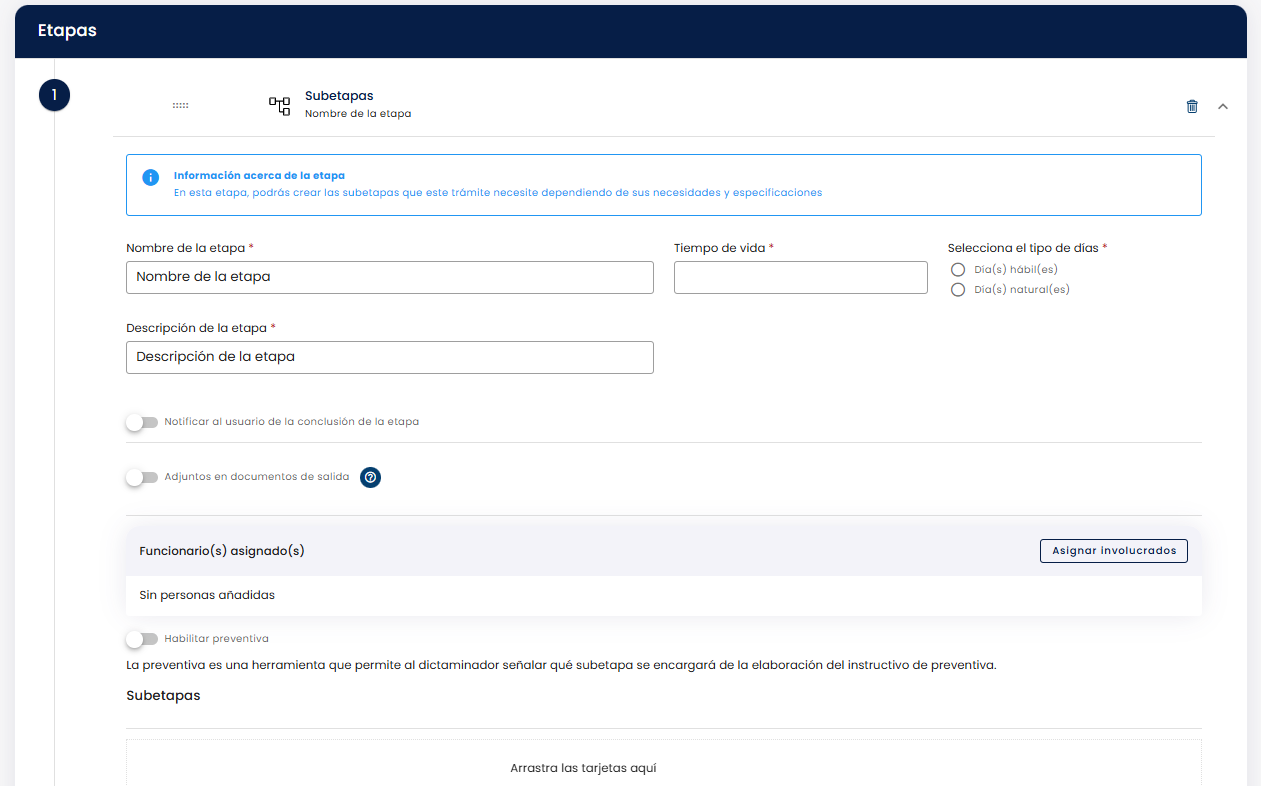Toggle Notificar al usuario de la conclusión

[x=142, y=422]
